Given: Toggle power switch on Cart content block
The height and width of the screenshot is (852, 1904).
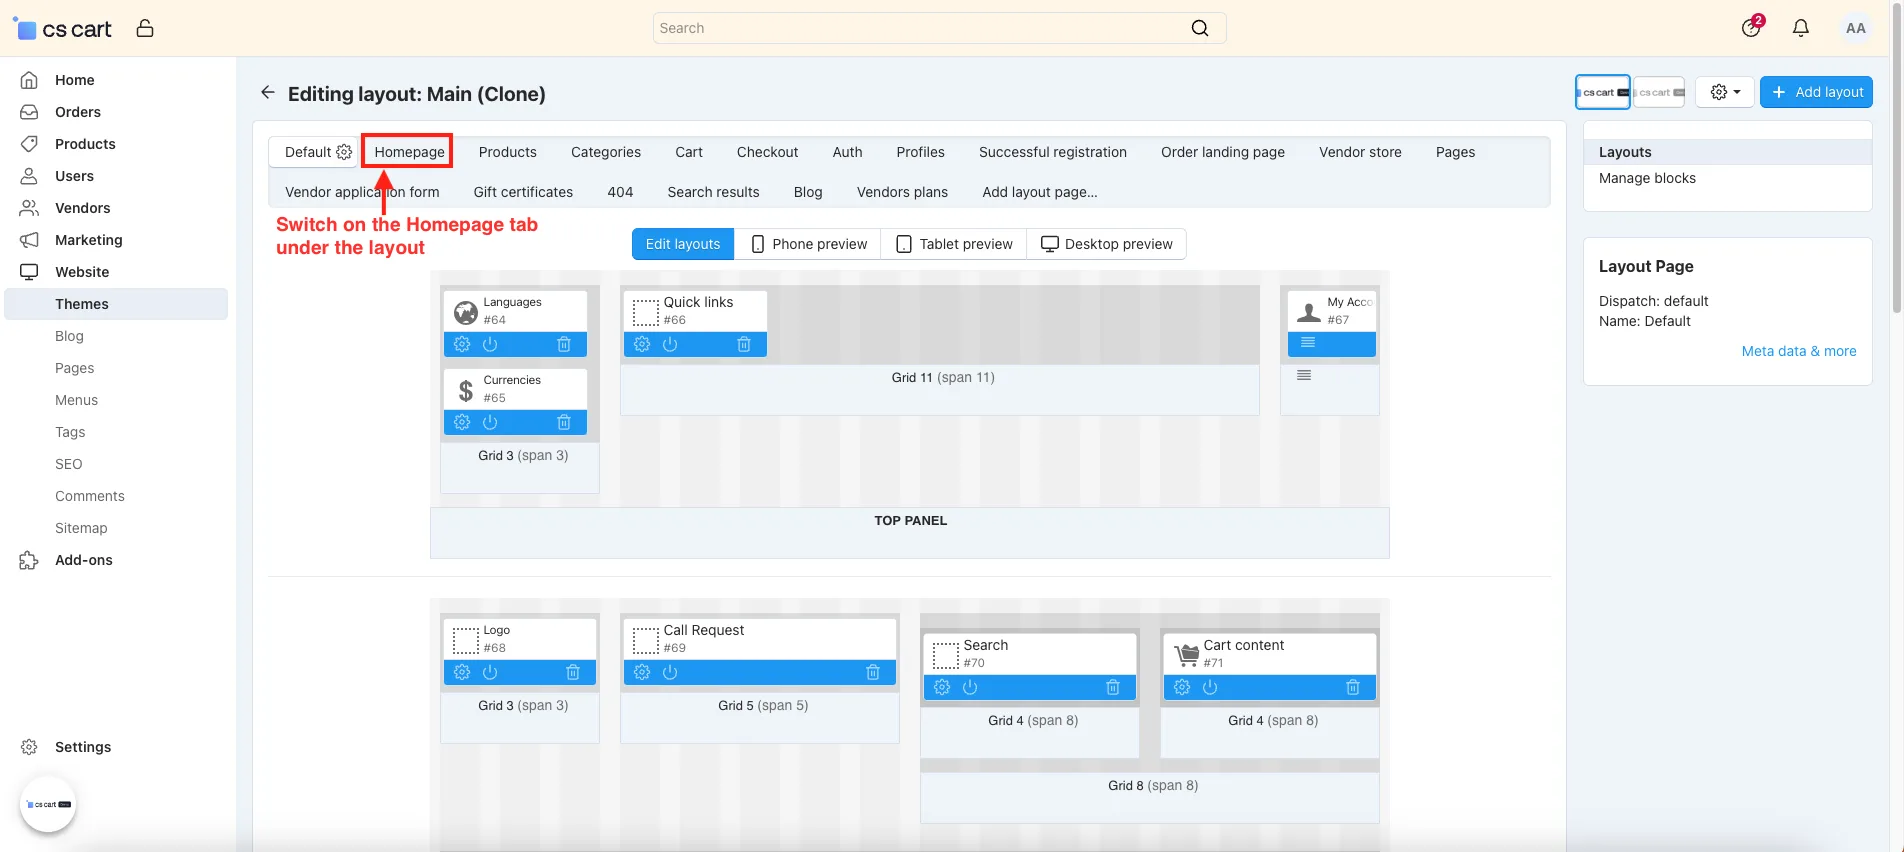Looking at the screenshot, I should pos(1210,687).
